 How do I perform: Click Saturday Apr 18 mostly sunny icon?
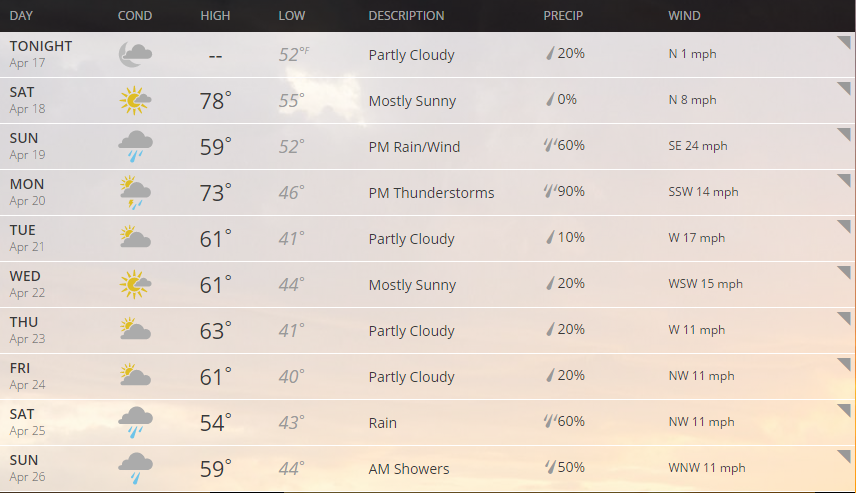[135, 101]
